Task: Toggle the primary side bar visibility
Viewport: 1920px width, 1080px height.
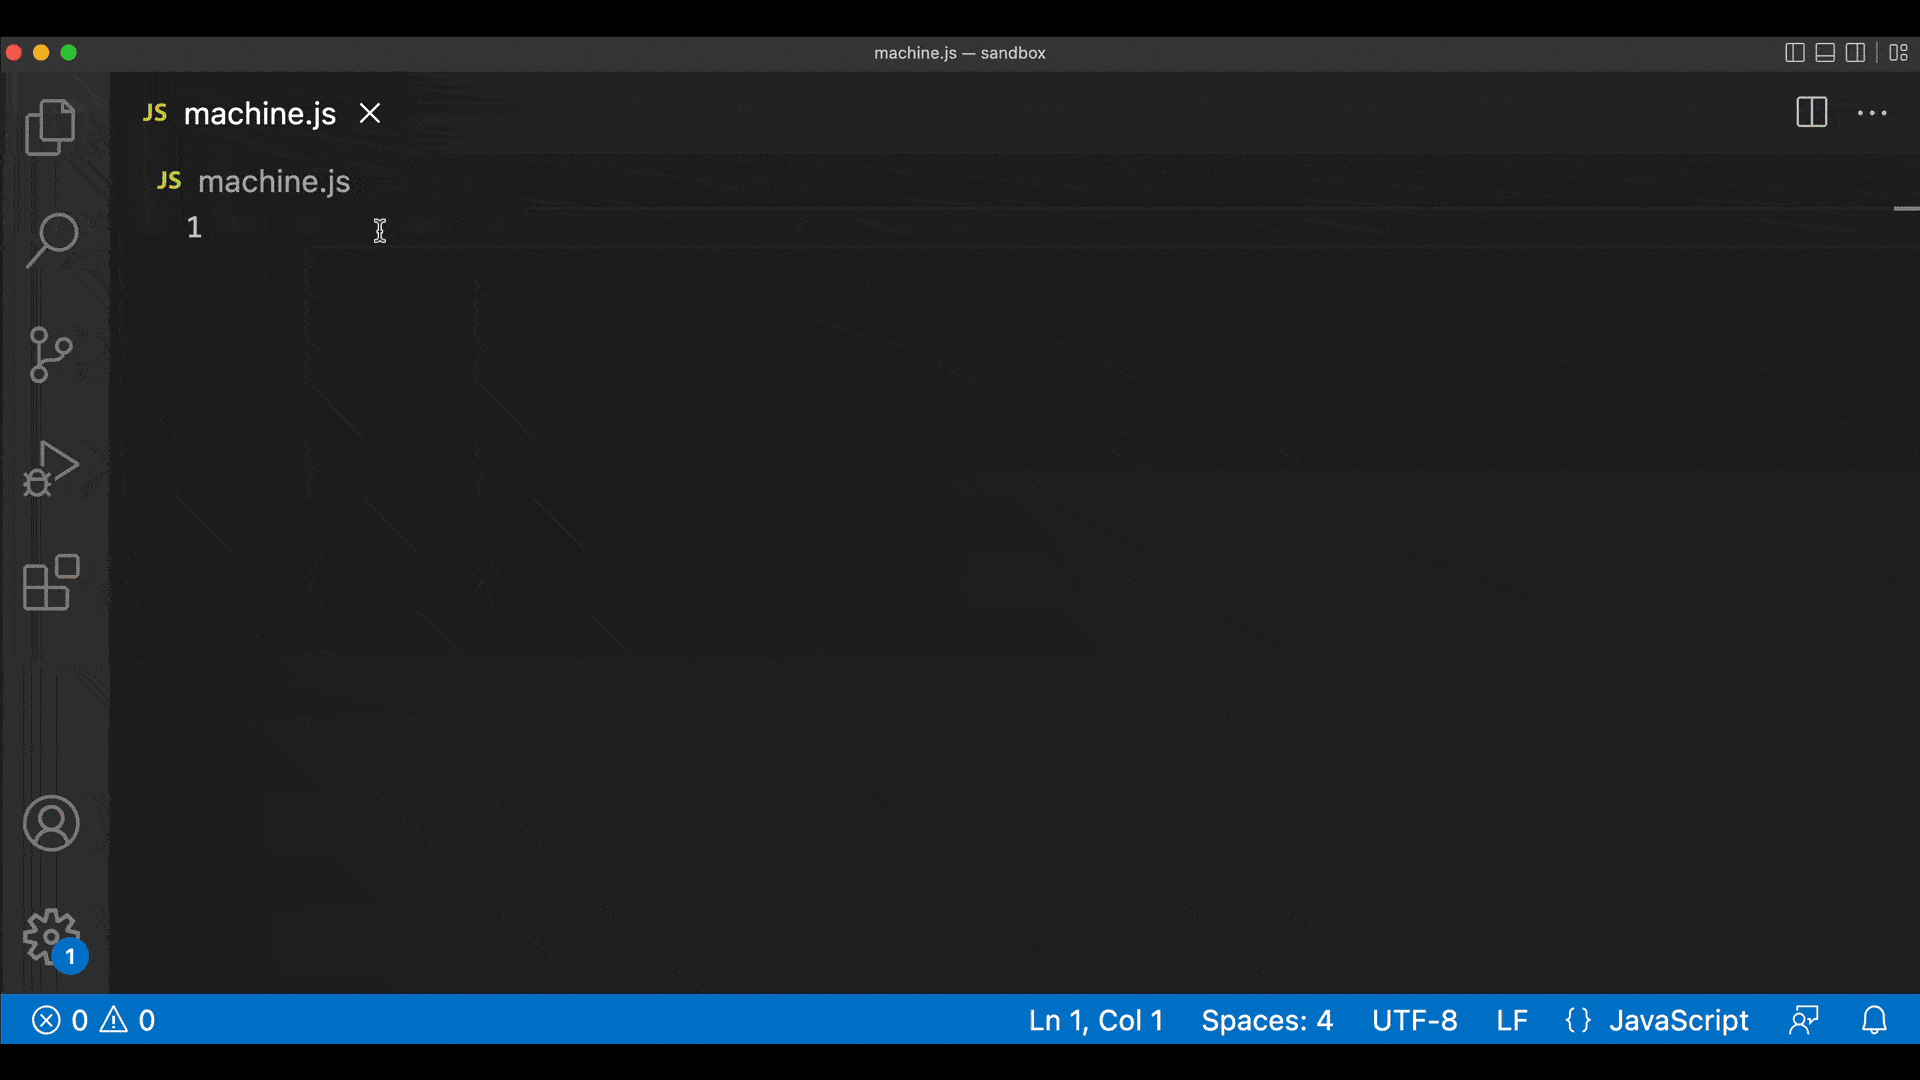Action: coord(1796,53)
